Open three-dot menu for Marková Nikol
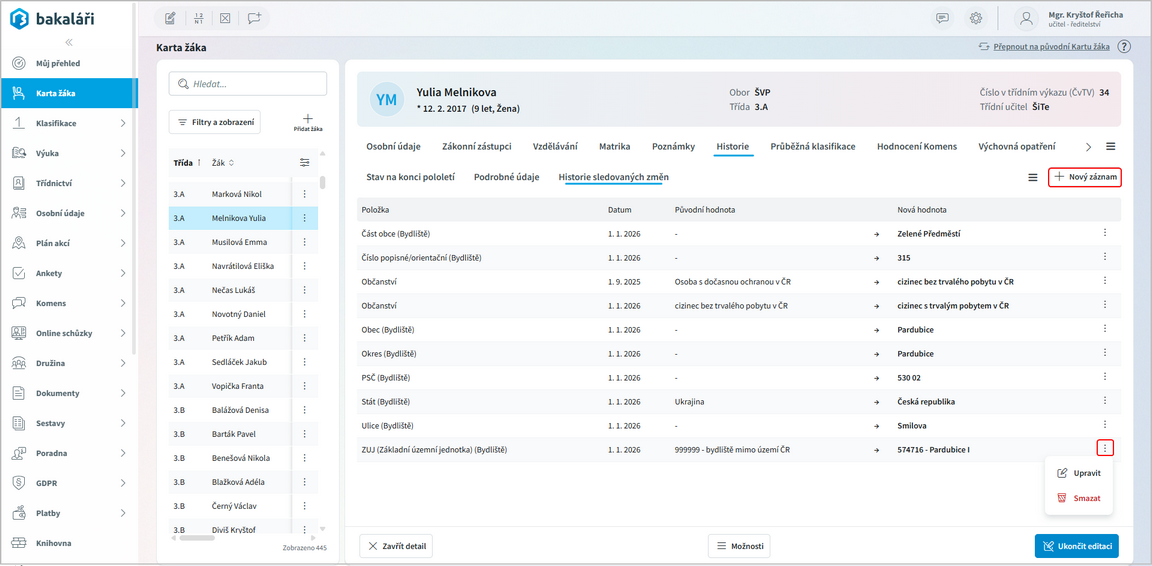 point(305,194)
